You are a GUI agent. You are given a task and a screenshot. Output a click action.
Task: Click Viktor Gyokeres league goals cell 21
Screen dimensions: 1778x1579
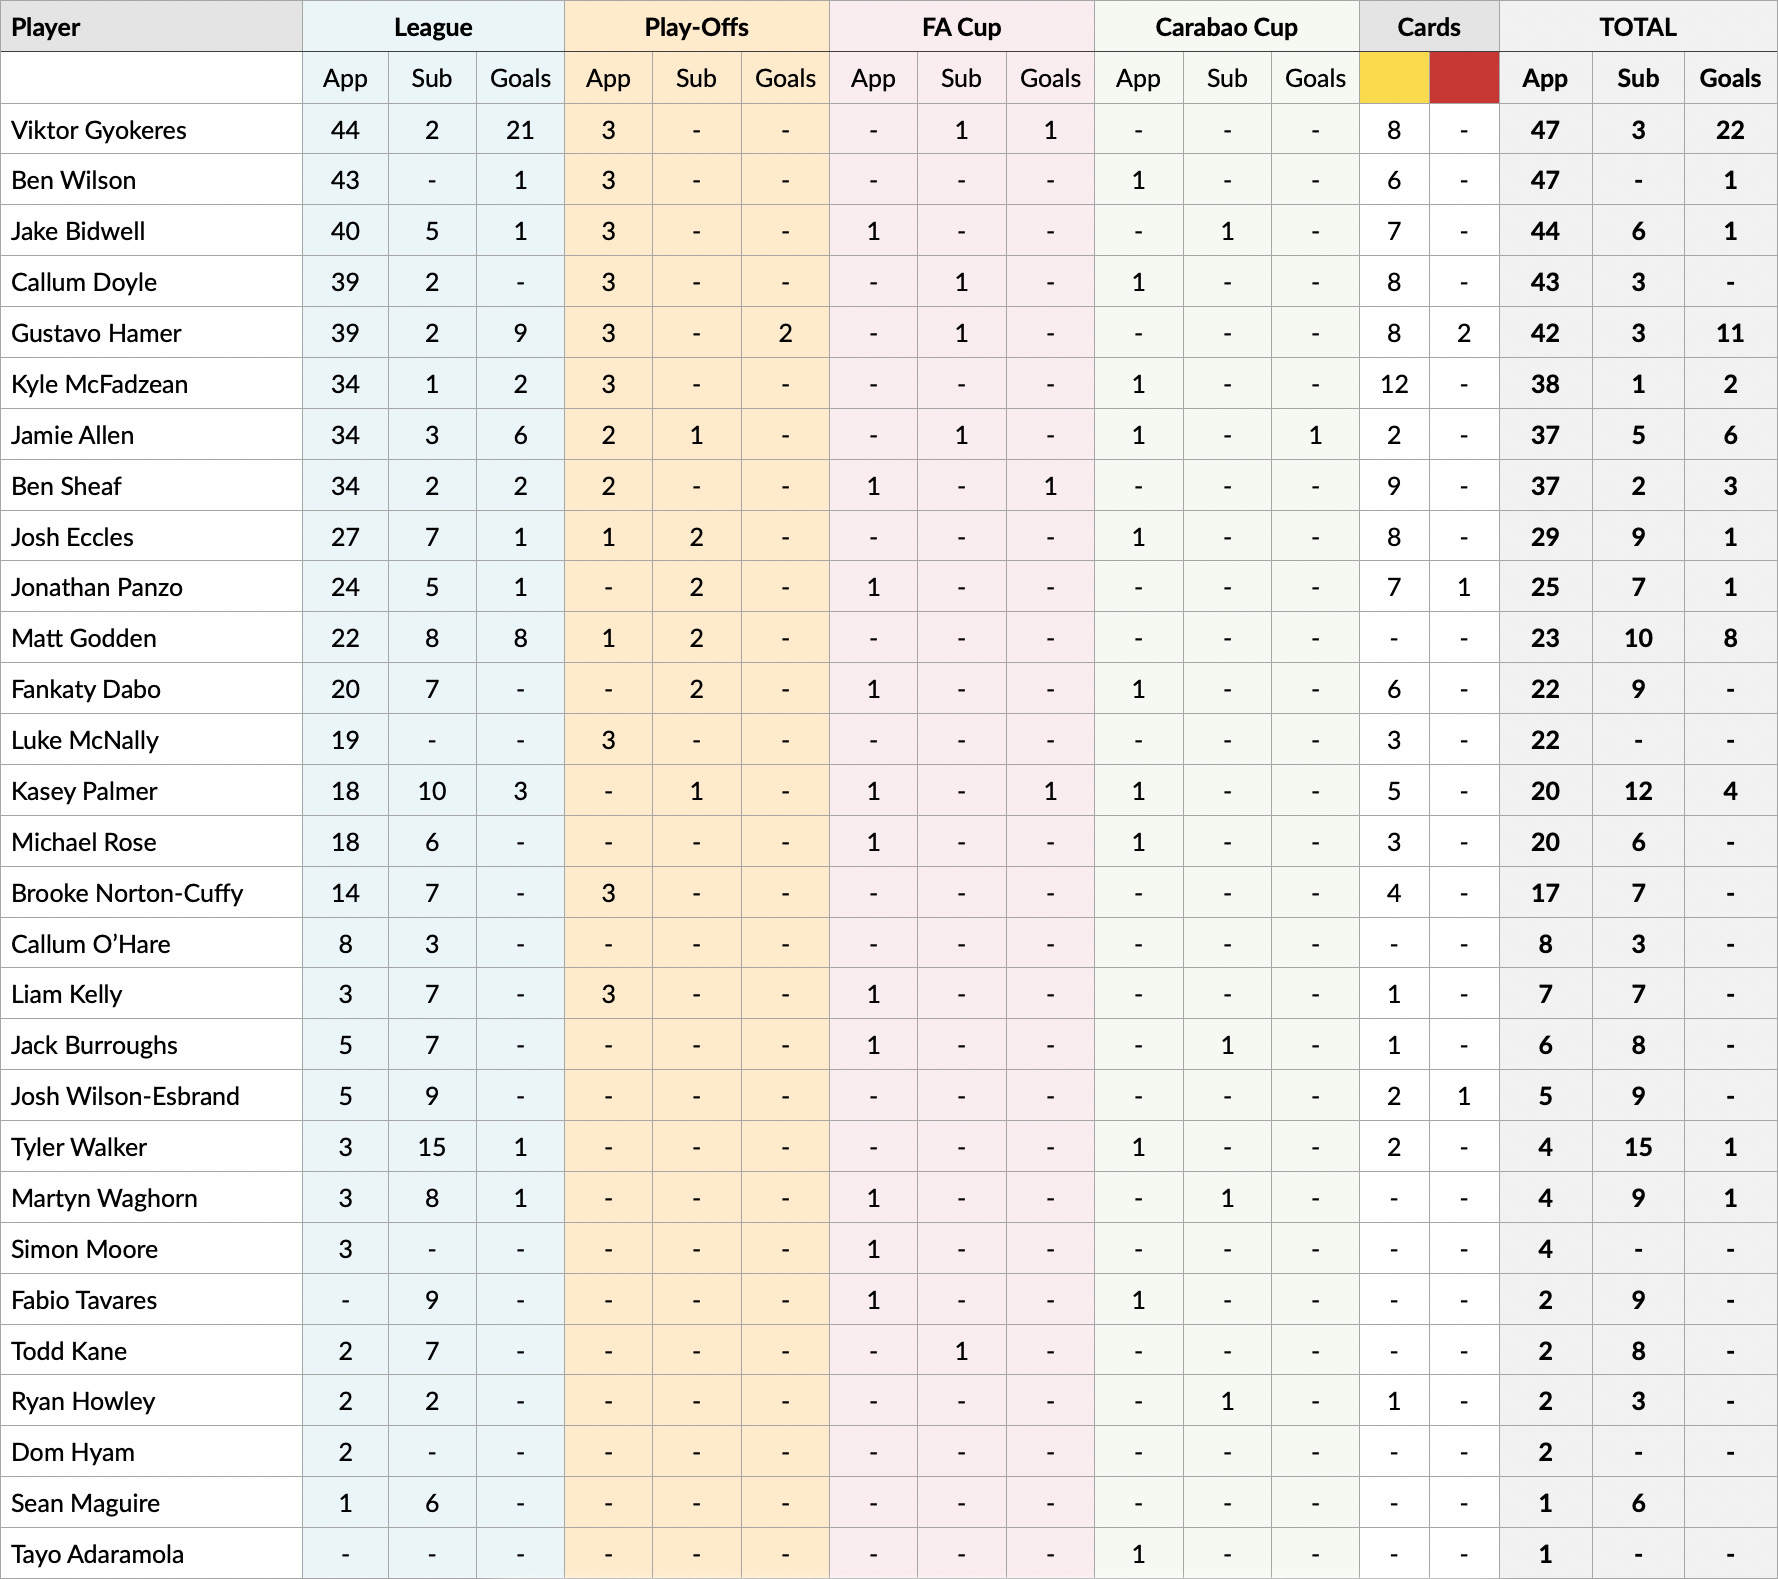(520, 130)
